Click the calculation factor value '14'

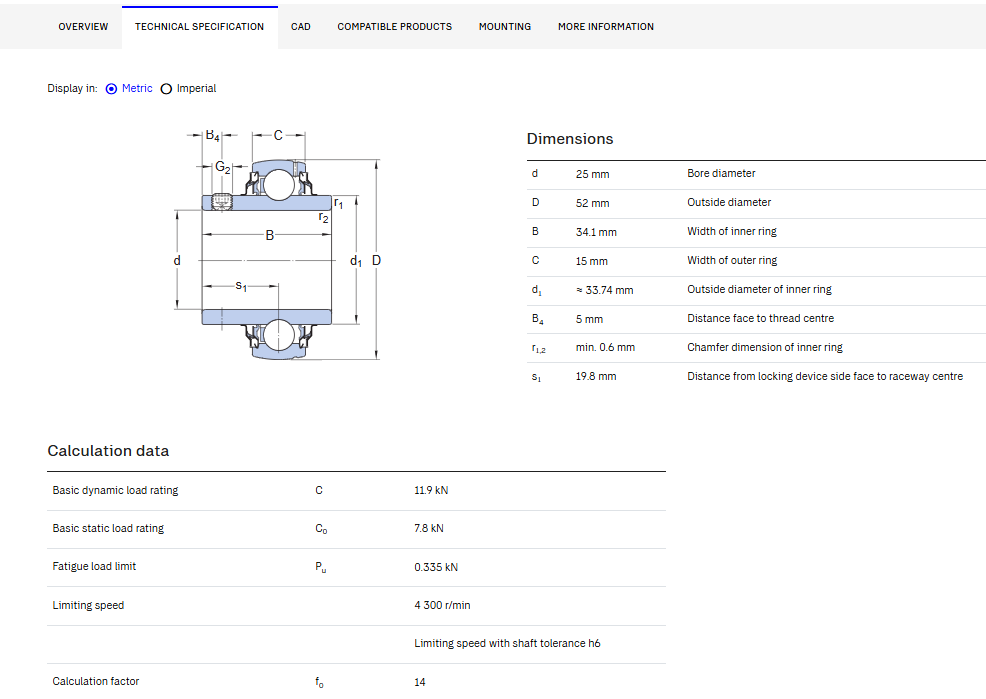(x=419, y=682)
